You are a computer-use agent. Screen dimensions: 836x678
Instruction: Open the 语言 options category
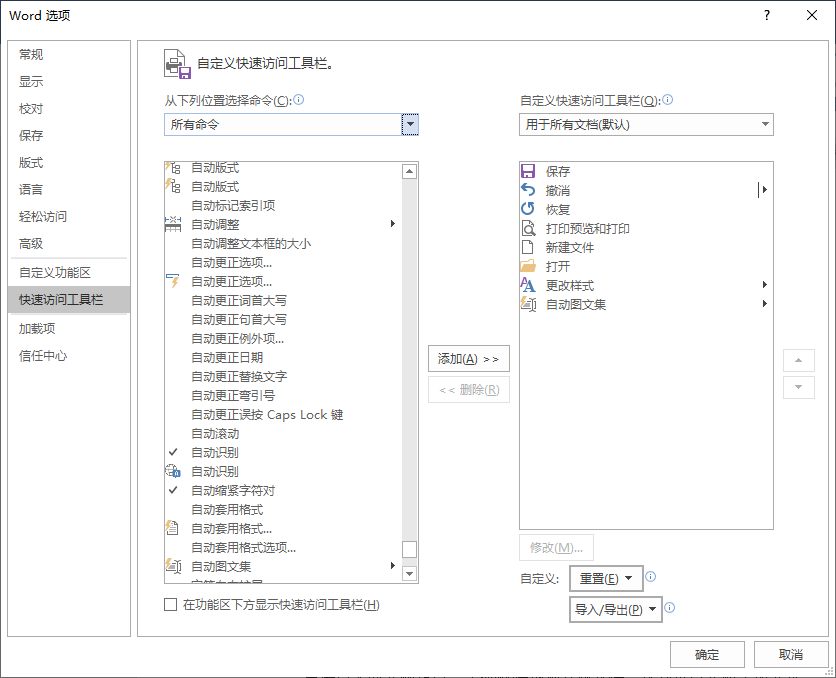69,189
